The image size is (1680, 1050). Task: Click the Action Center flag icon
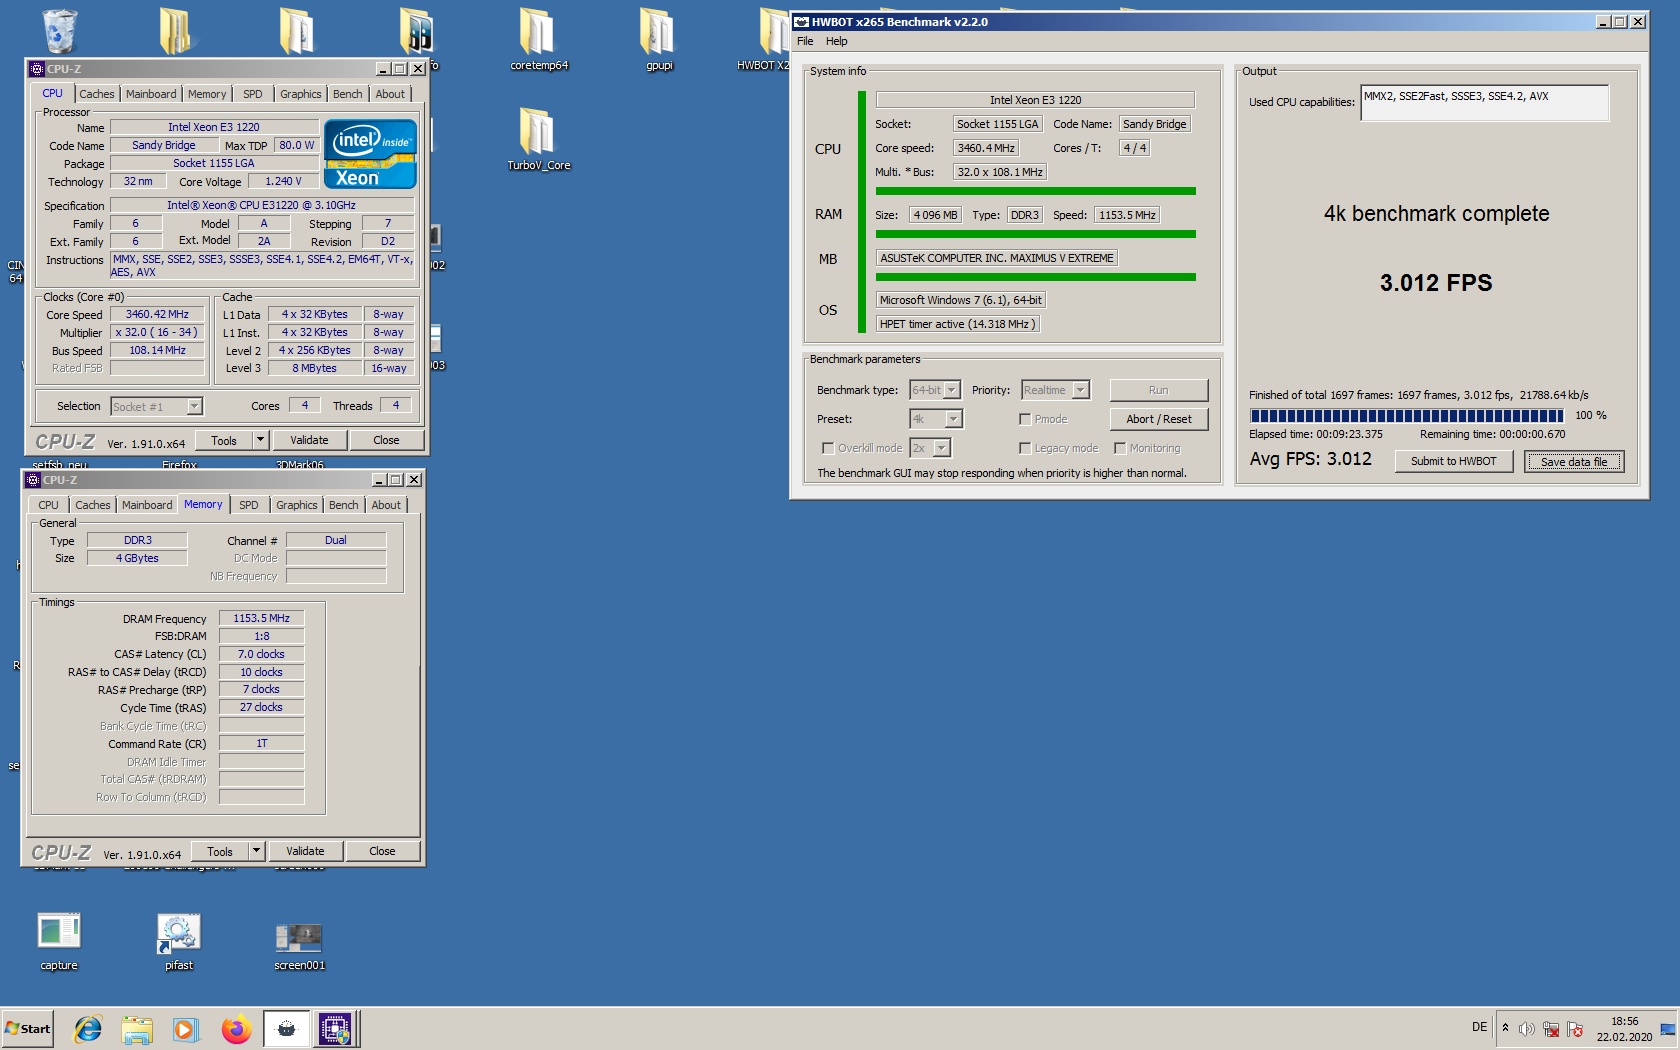1575,1029
